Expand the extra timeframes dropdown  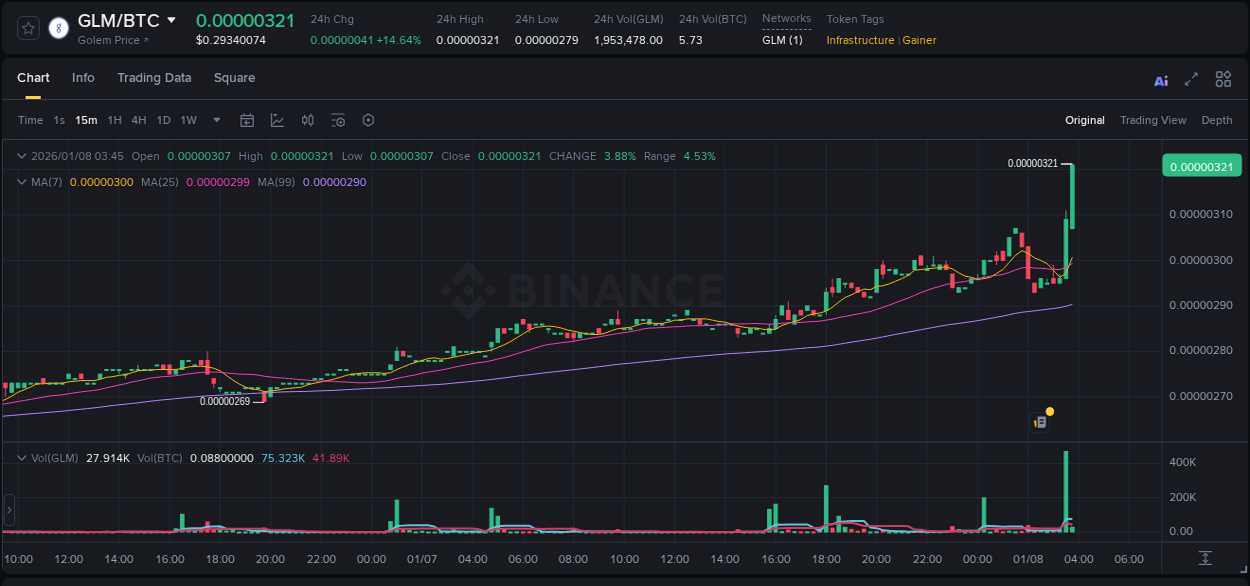pyautogui.click(x=215, y=120)
